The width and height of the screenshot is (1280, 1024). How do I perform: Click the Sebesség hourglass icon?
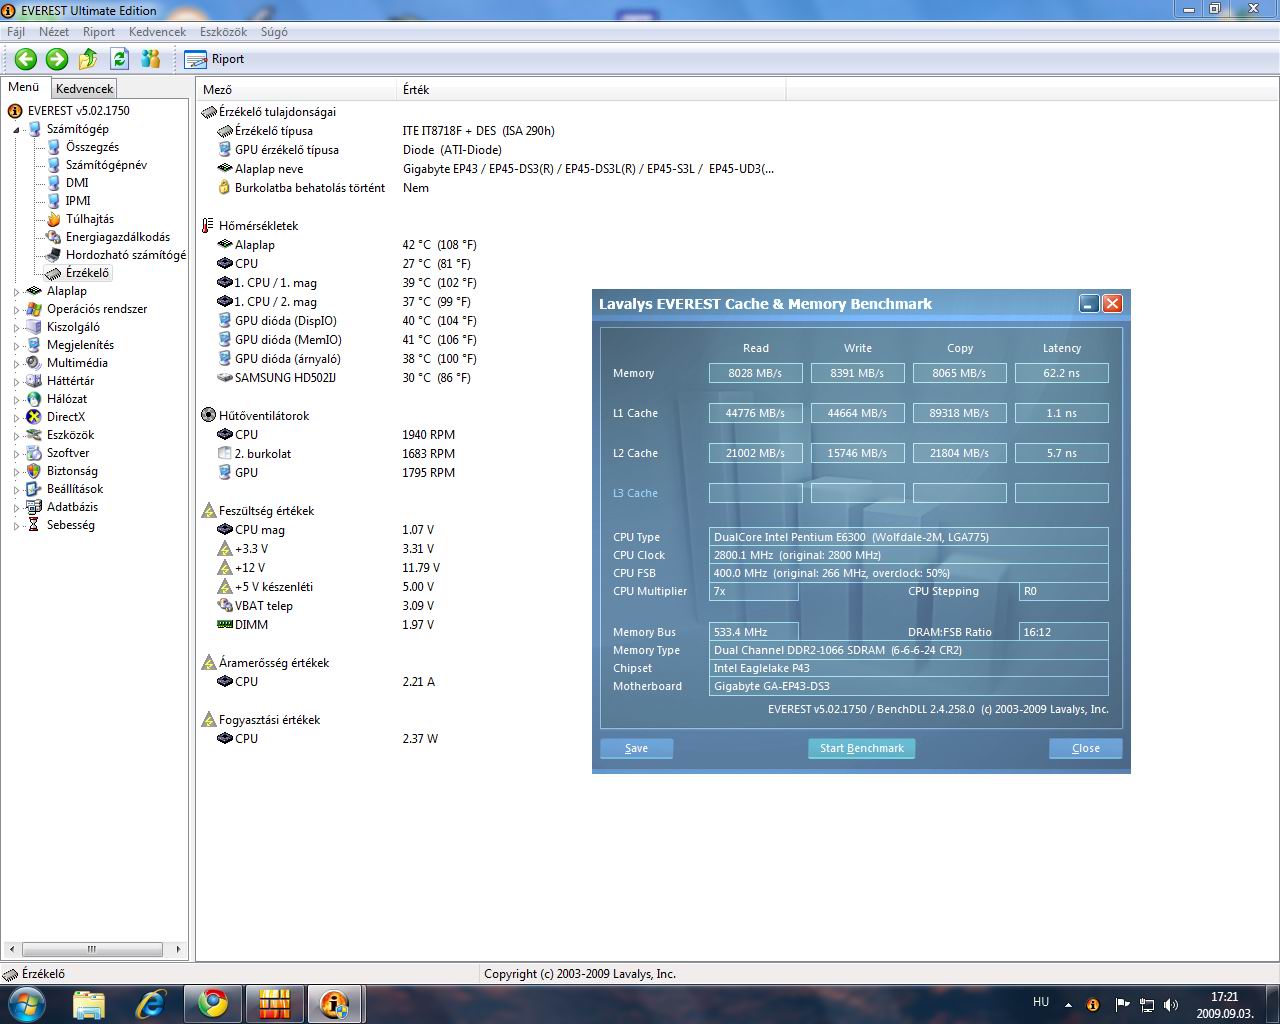pyautogui.click(x=34, y=525)
